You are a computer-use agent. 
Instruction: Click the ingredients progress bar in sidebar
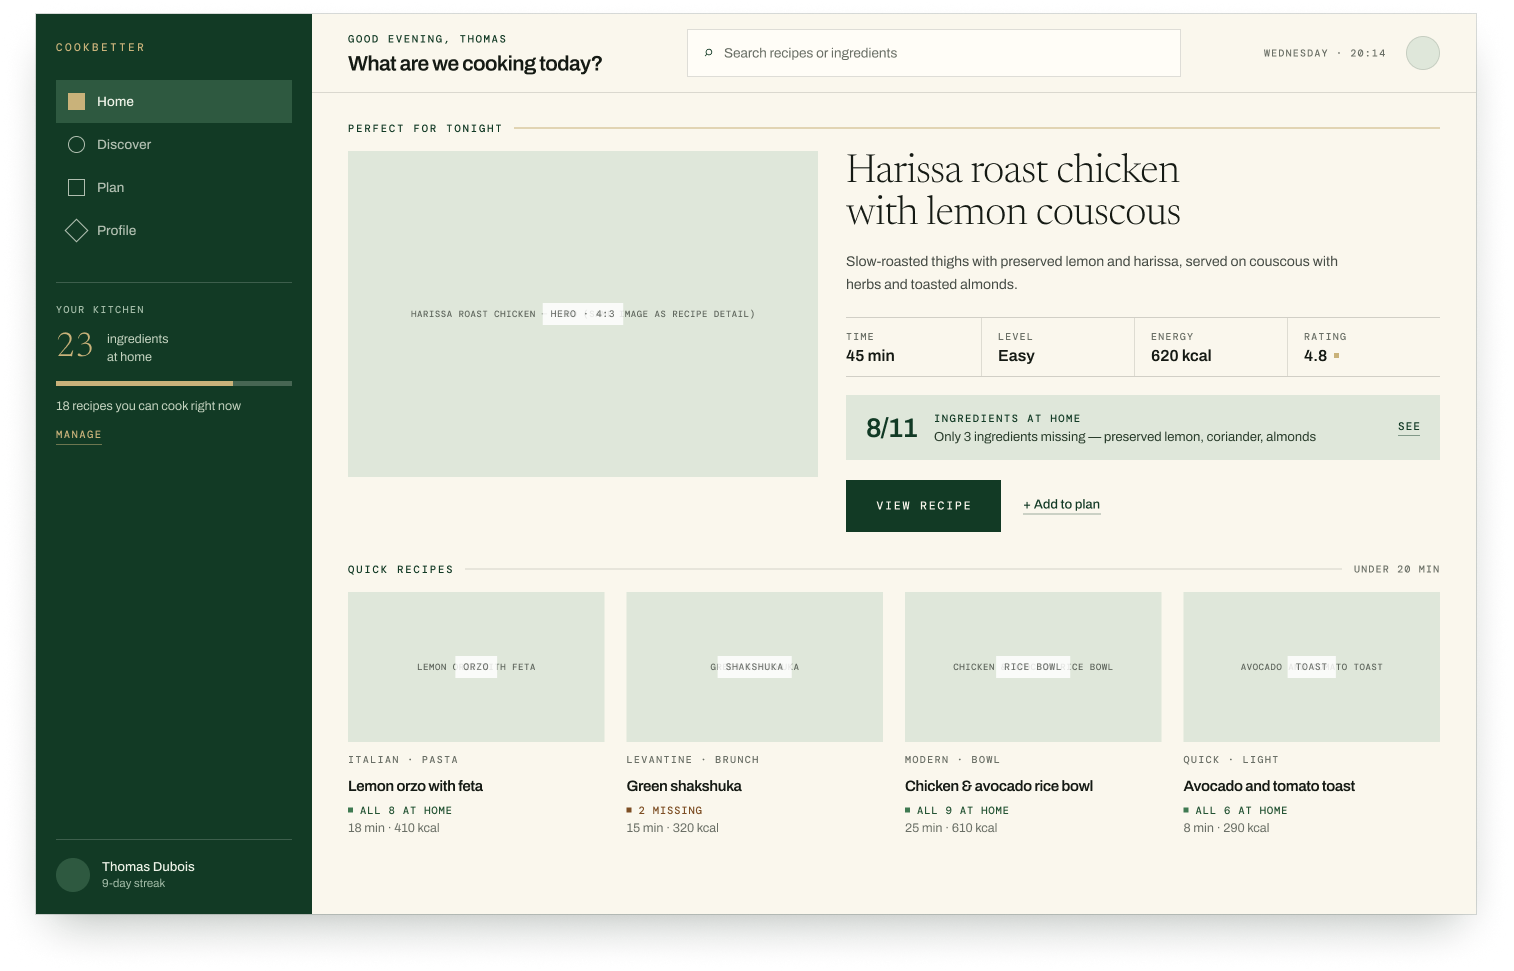[x=174, y=383]
